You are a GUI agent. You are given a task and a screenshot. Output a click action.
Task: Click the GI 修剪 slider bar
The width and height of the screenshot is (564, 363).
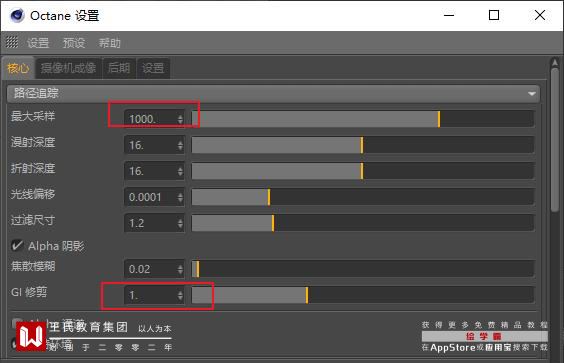point(363,295)
